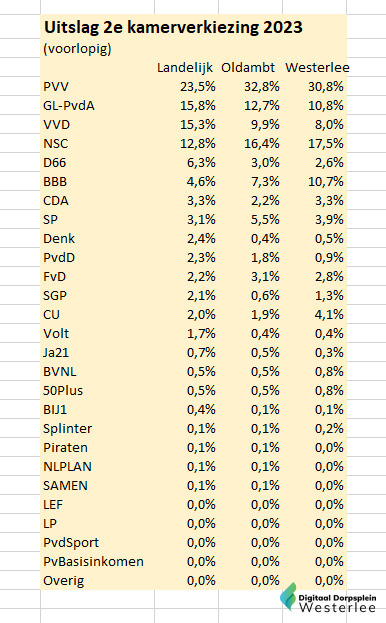Select D66 Landelijk value 6,3%
The image size is (386, 623).
(201, 163)
